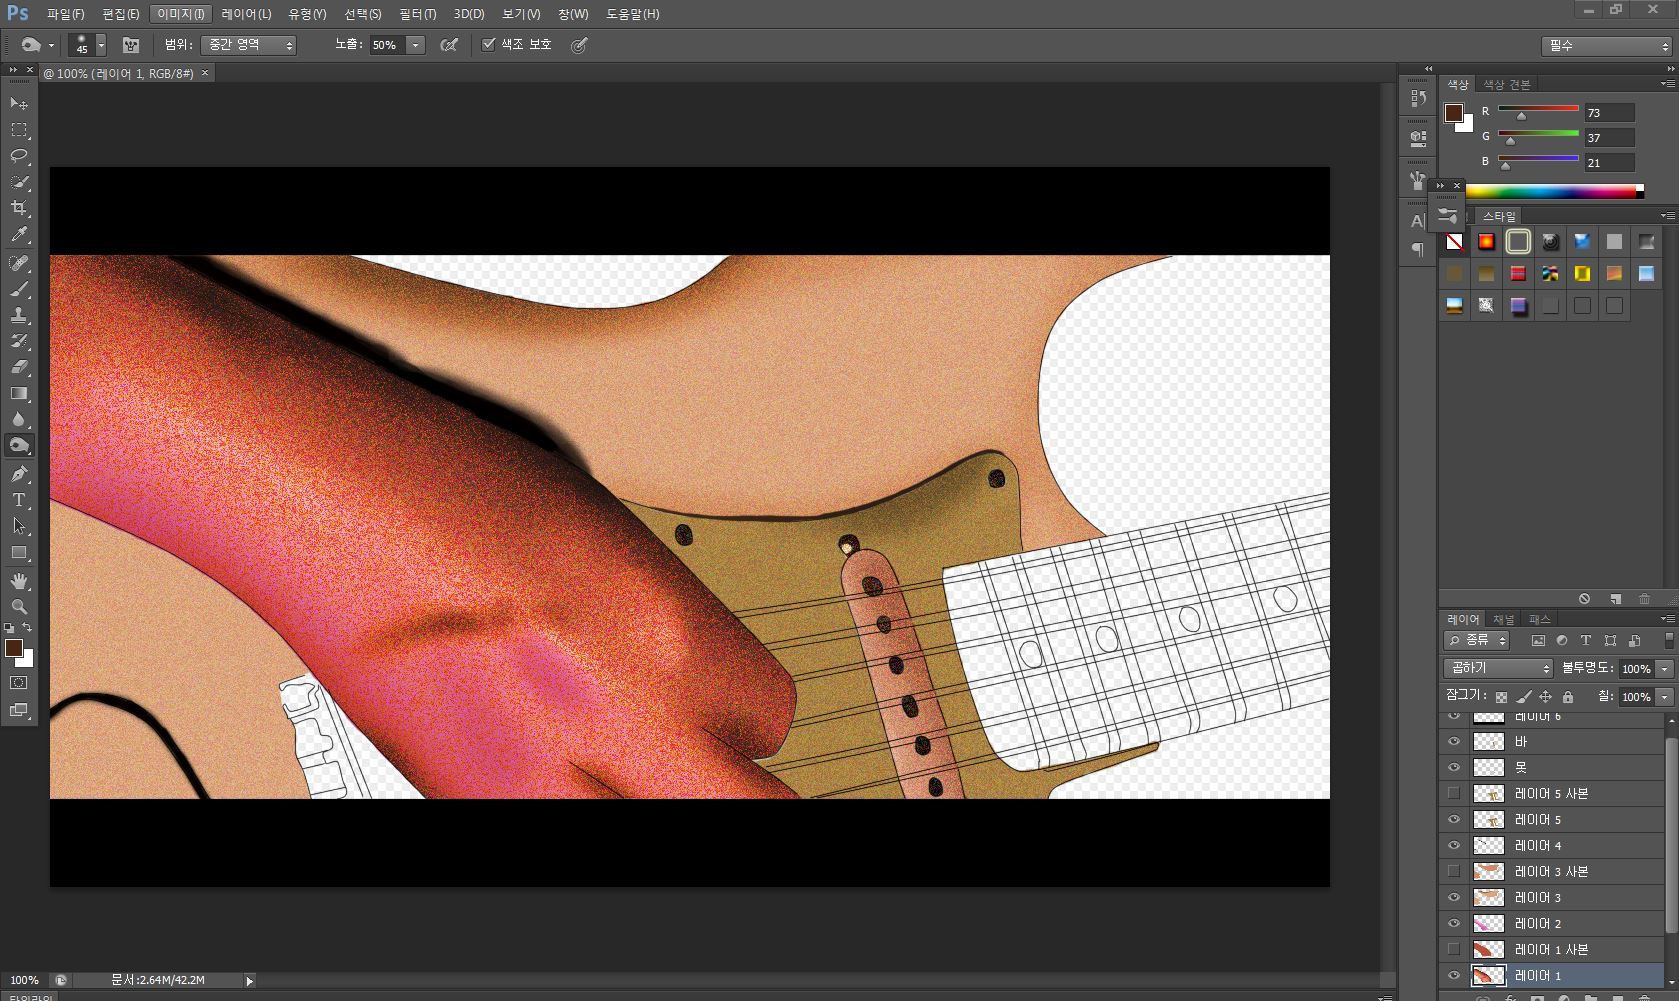Hide the 레이어 2 layer

pyautogui.click(x=1454, y=923)
